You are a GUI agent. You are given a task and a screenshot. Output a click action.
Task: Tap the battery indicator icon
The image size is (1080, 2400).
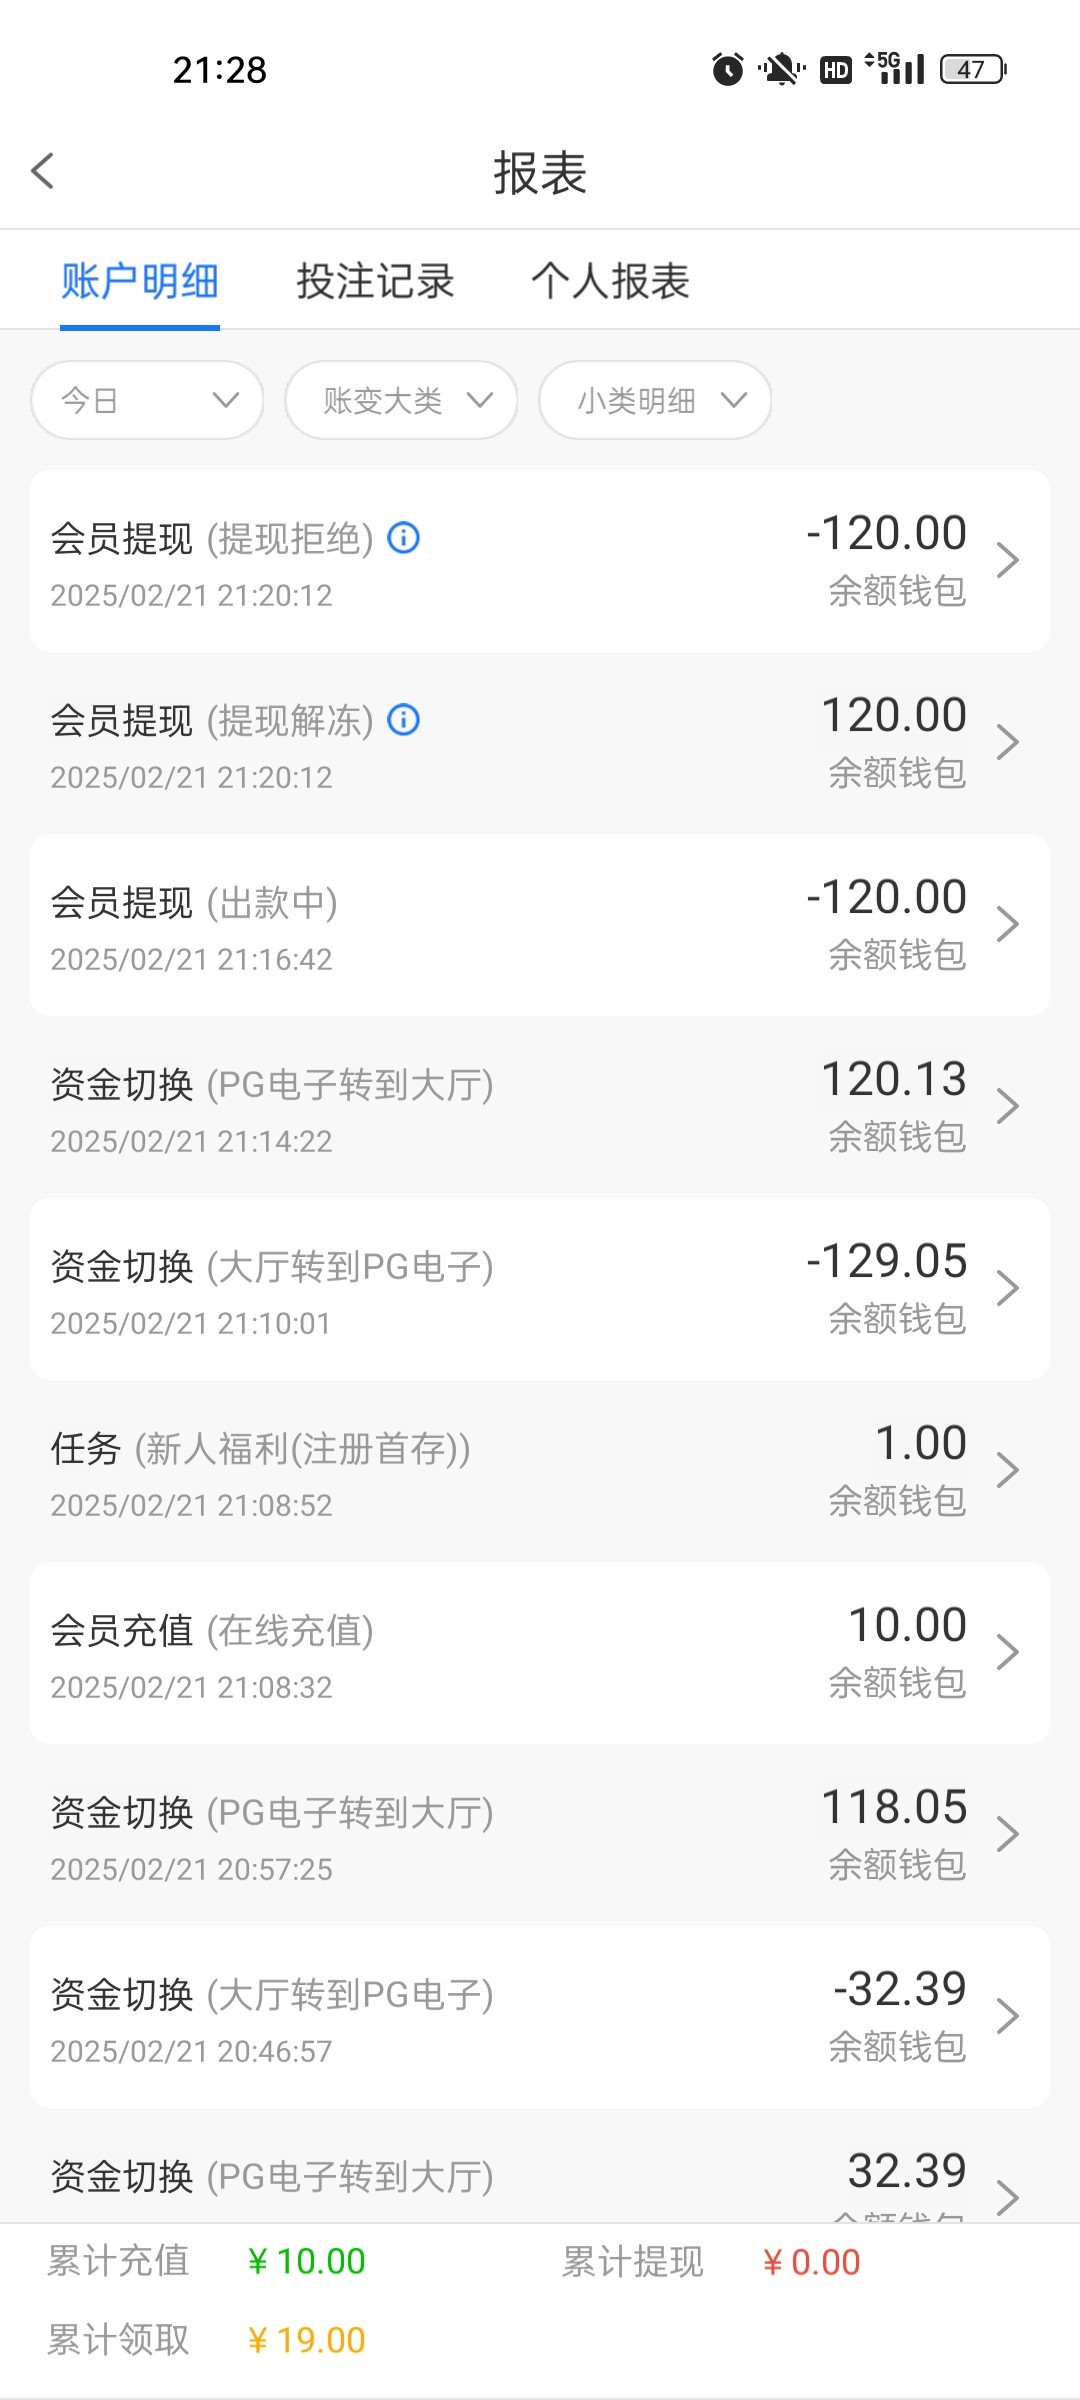972,69
